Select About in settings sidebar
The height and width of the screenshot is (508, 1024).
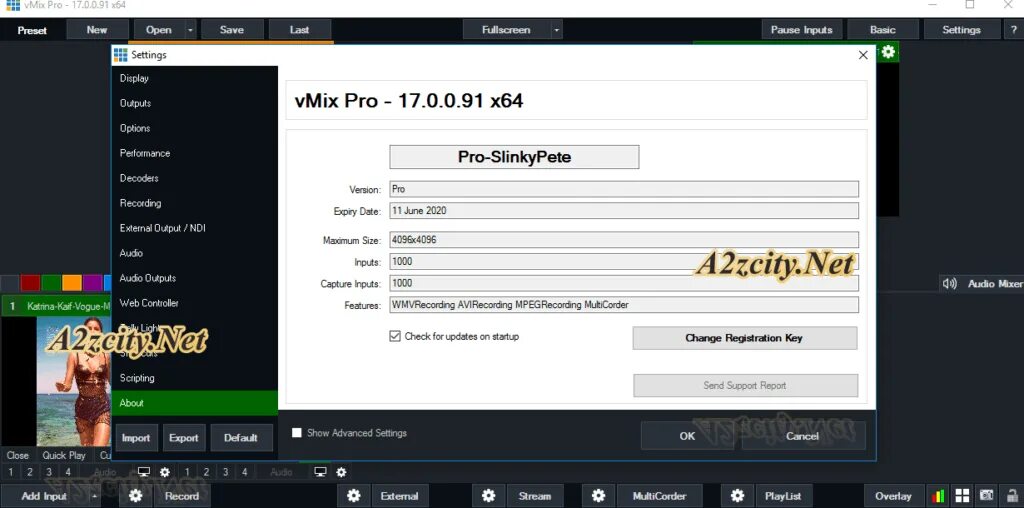pyautogui.click(x=195, y=403)
